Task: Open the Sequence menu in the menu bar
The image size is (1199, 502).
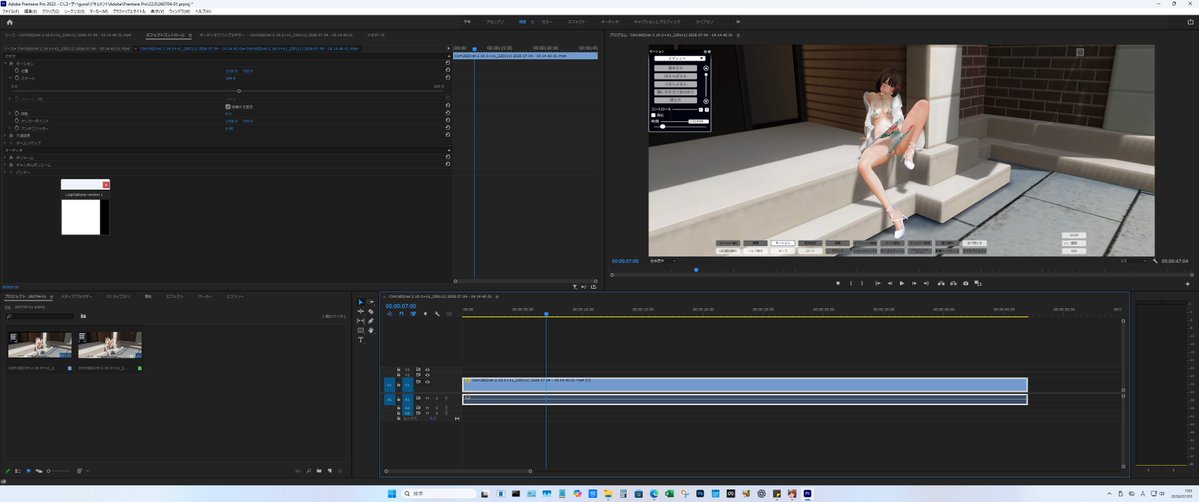Action: pyautogui.click(x=75, y=11)
